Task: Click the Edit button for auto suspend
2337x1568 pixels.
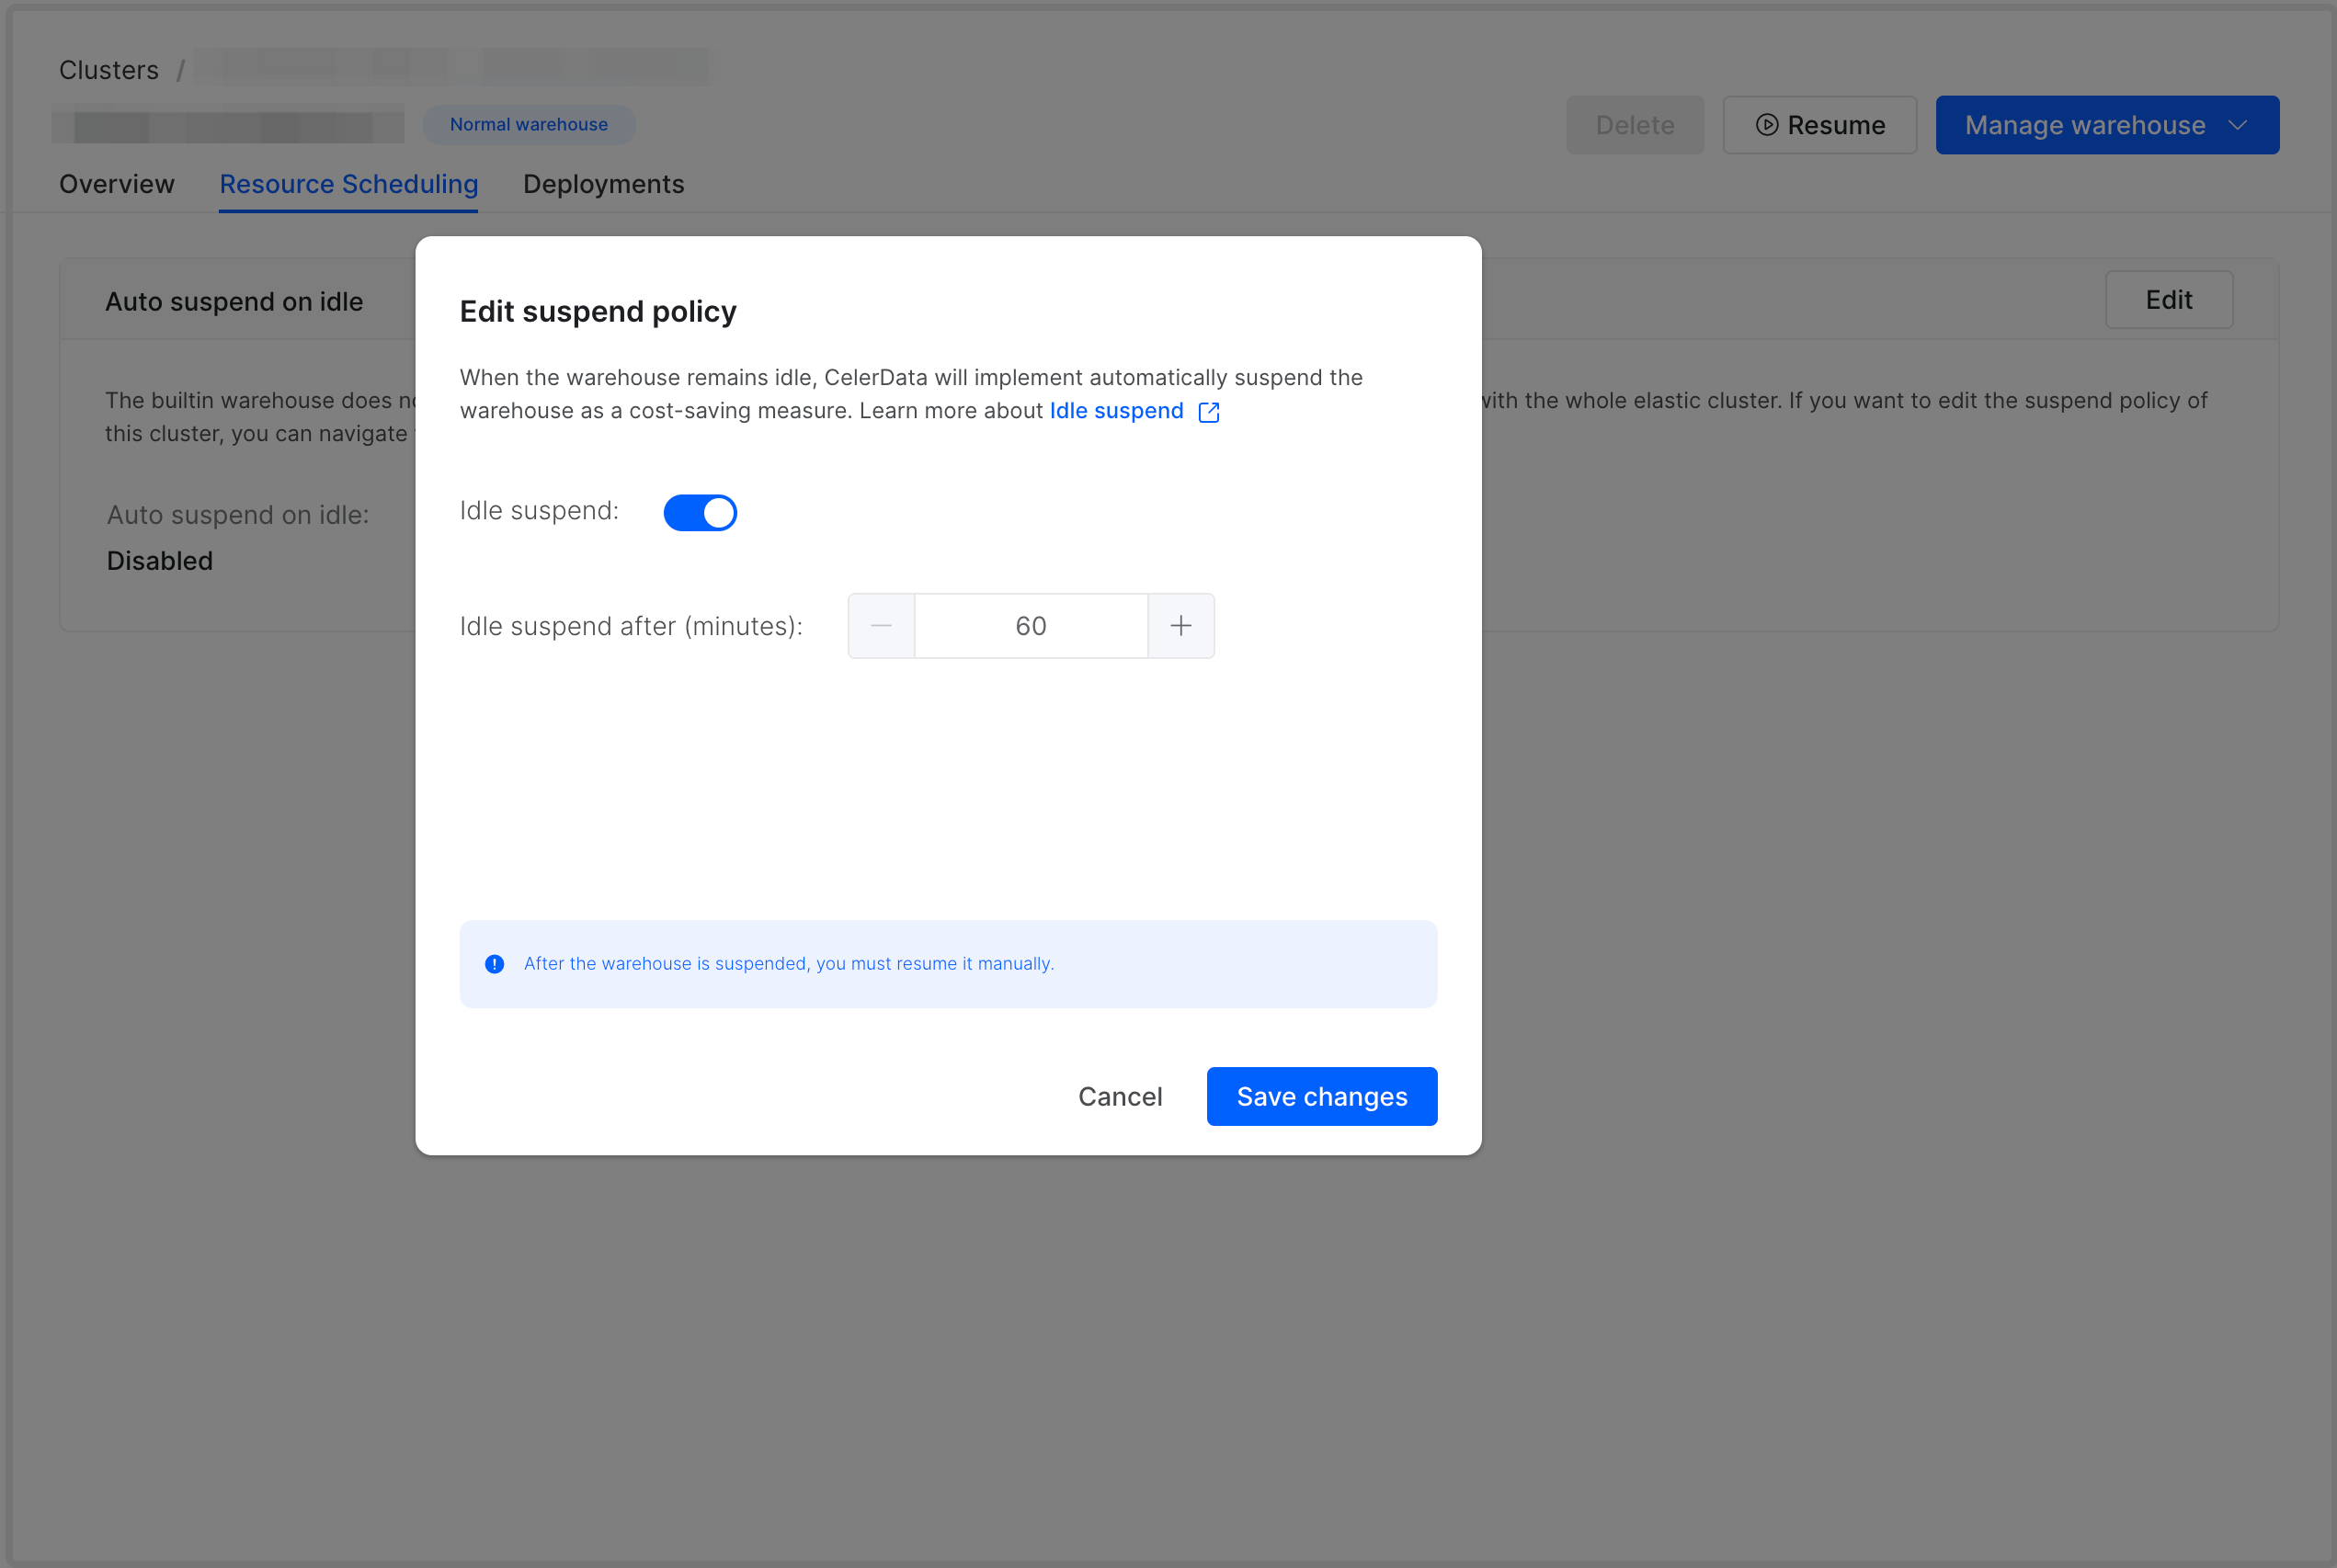Action: [2168, 300]
